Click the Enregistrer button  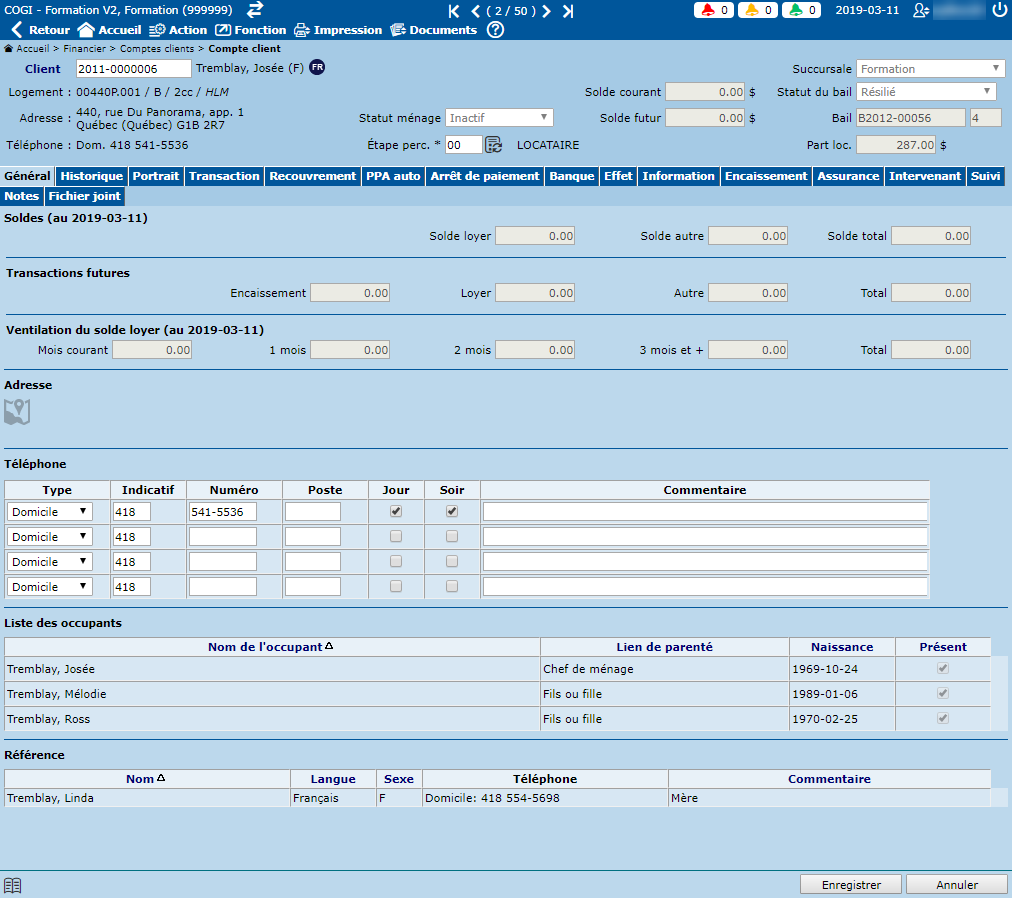pos(851,885)
